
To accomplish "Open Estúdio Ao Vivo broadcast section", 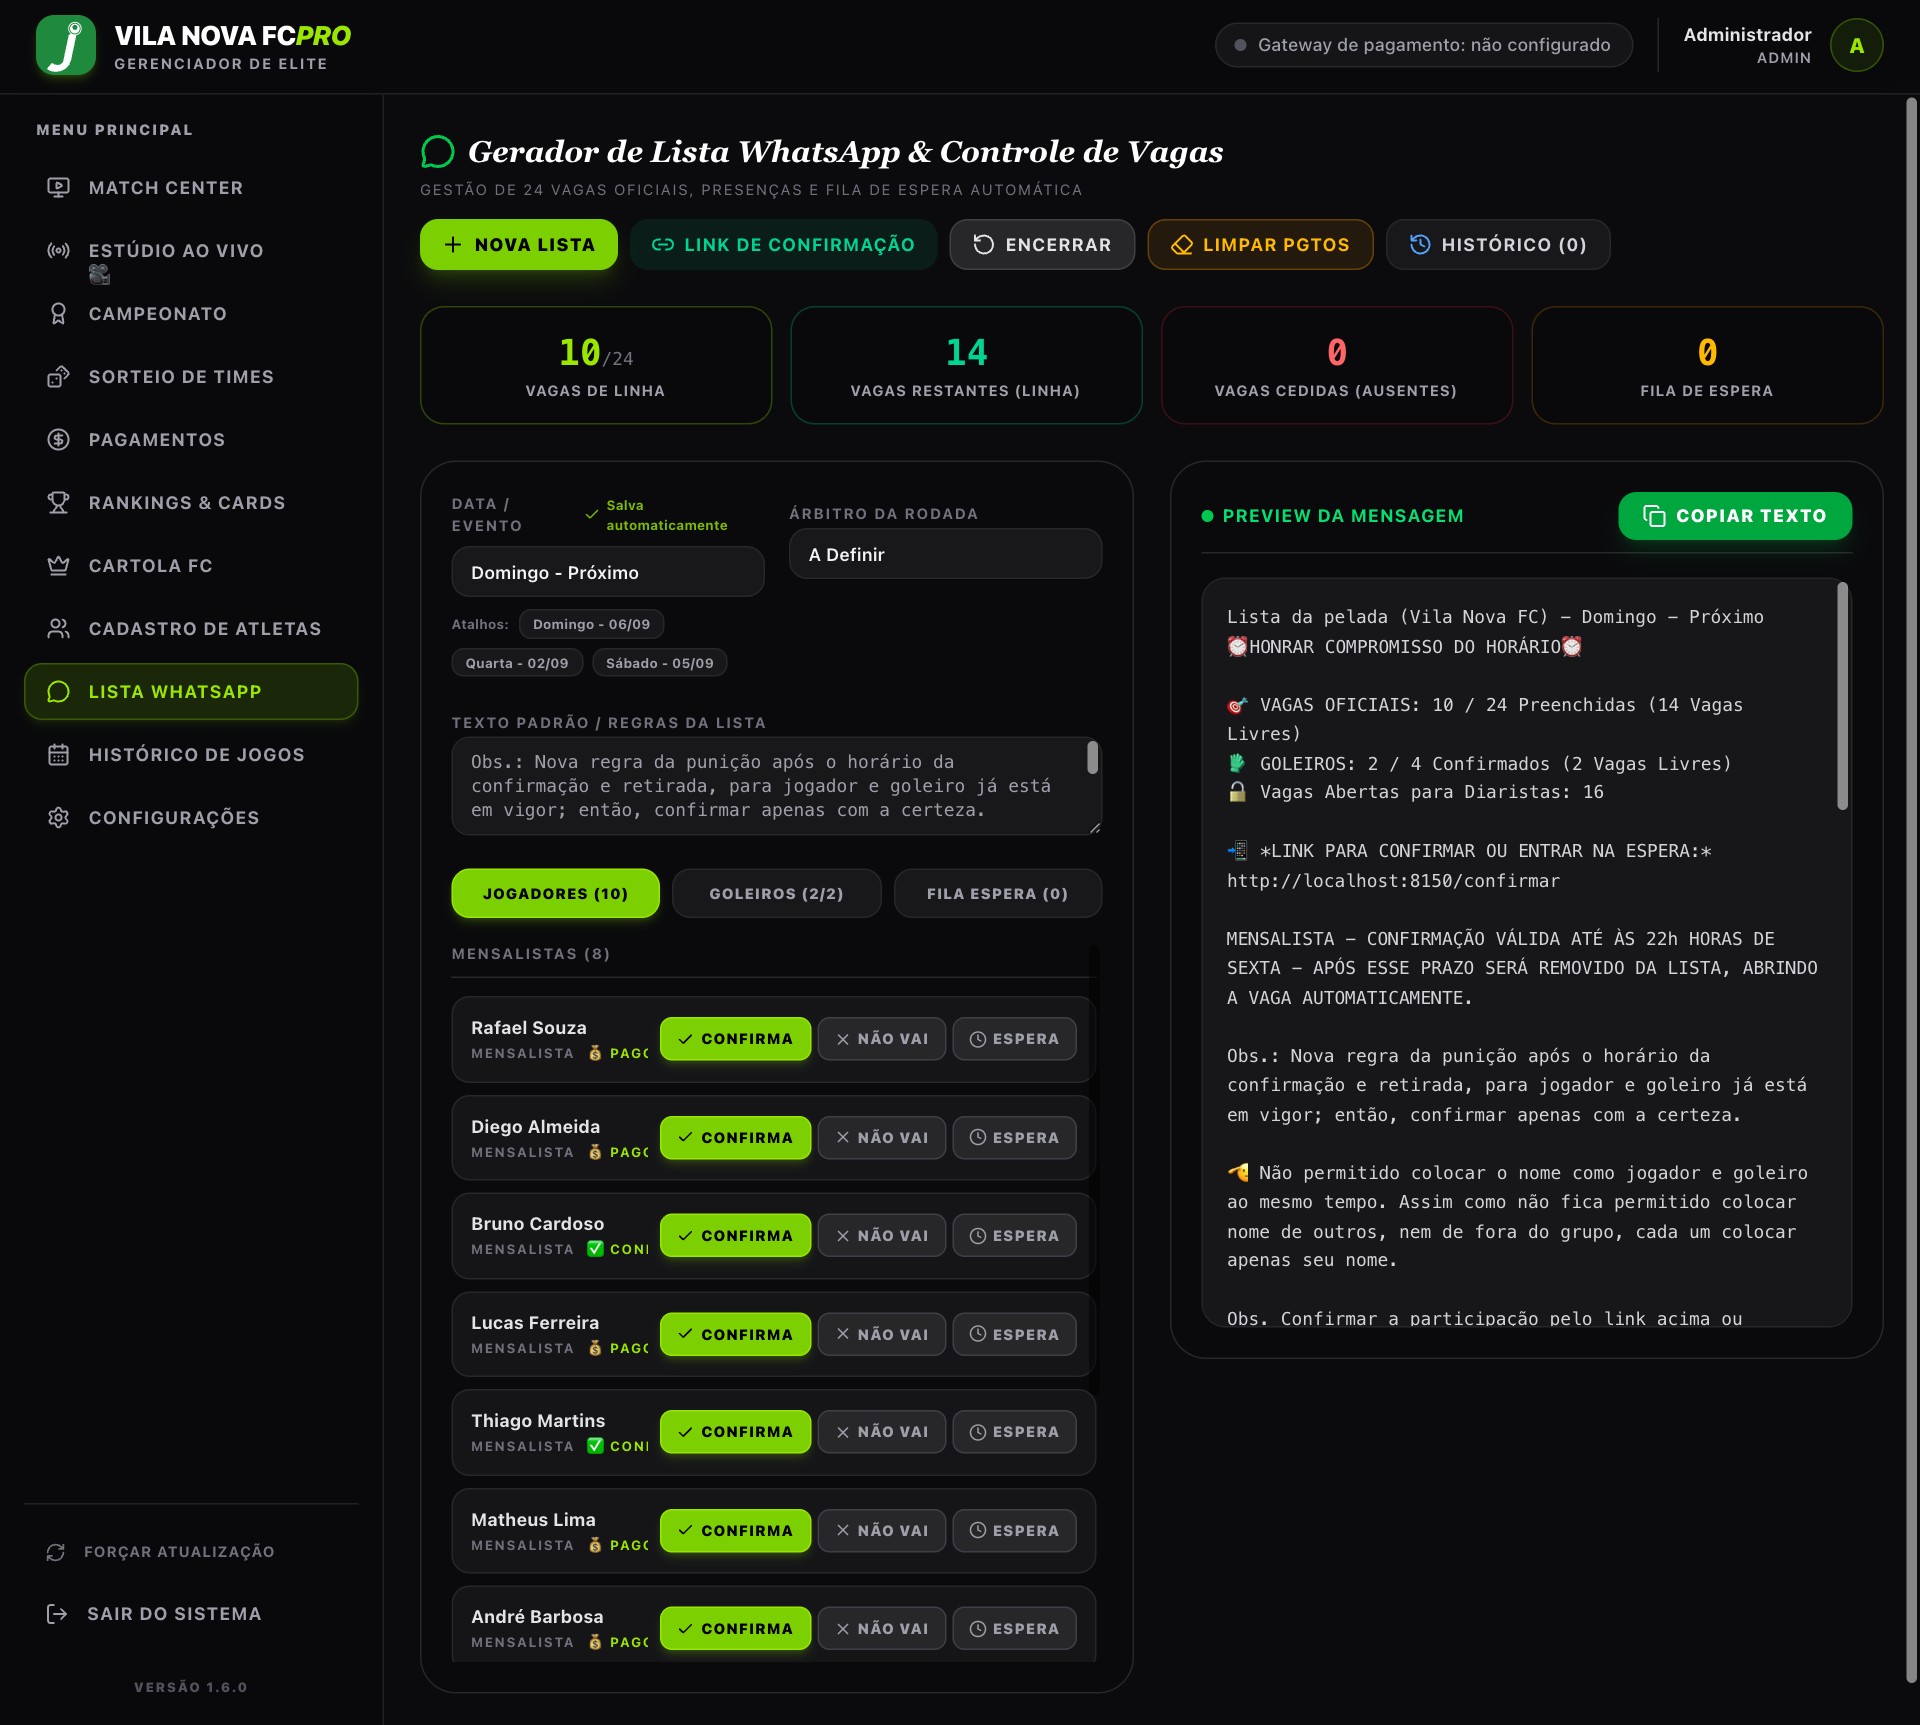I will click(x=191, y=251).
